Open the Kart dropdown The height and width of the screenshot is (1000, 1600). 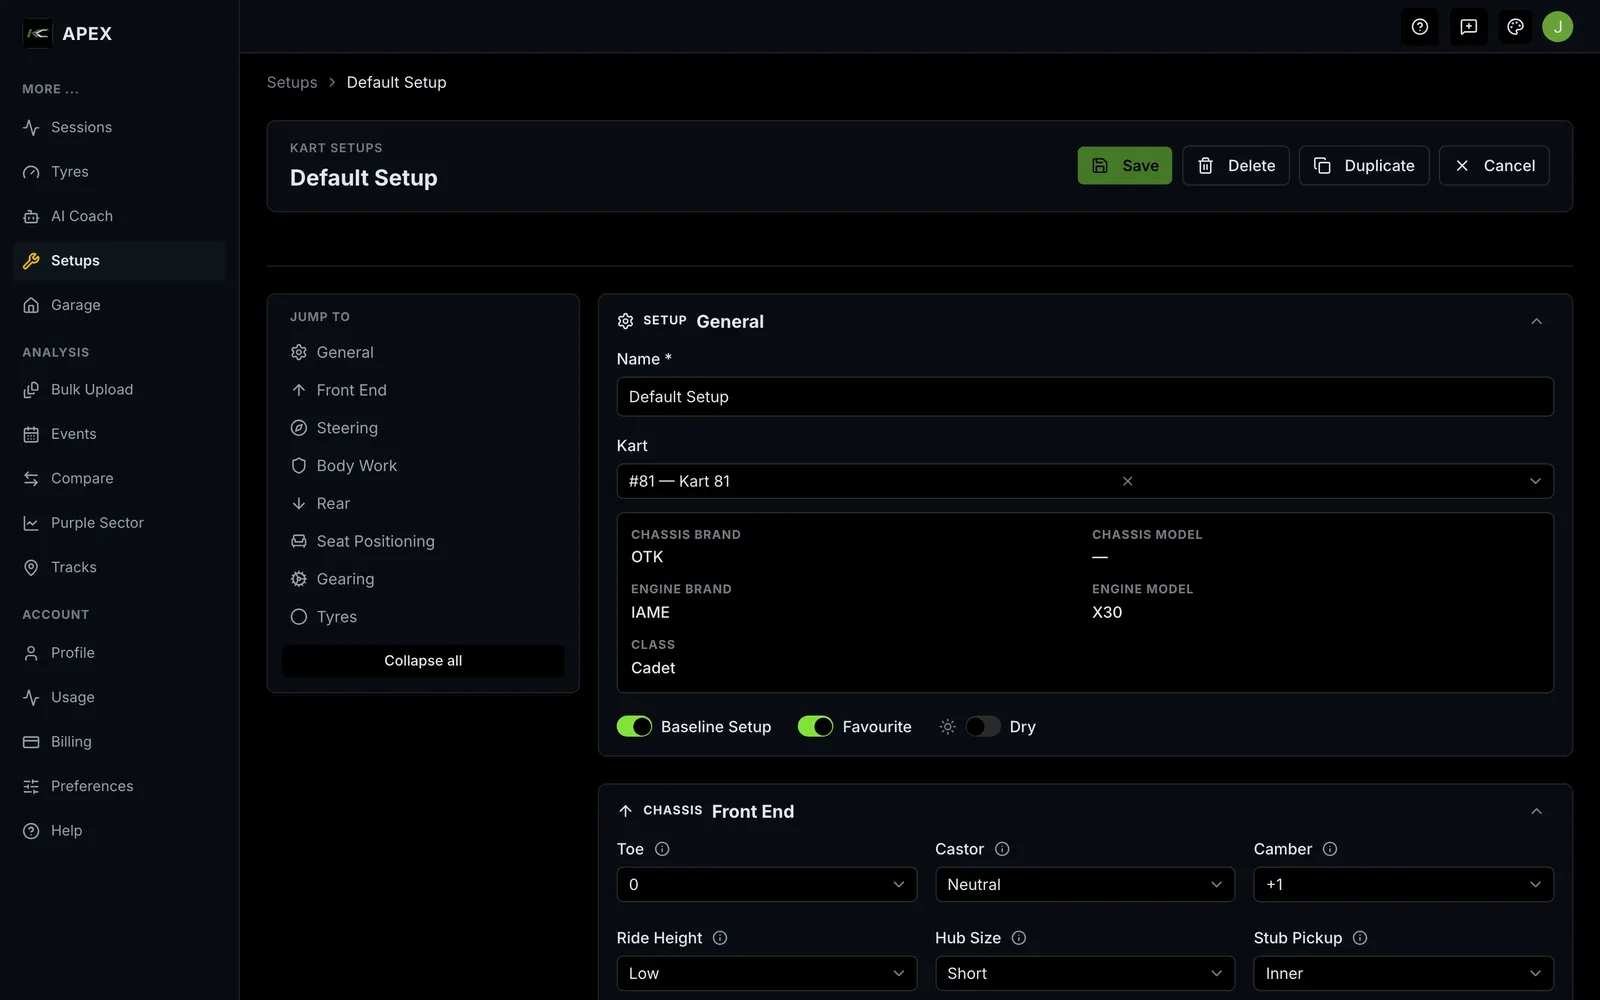[1085, 481]
